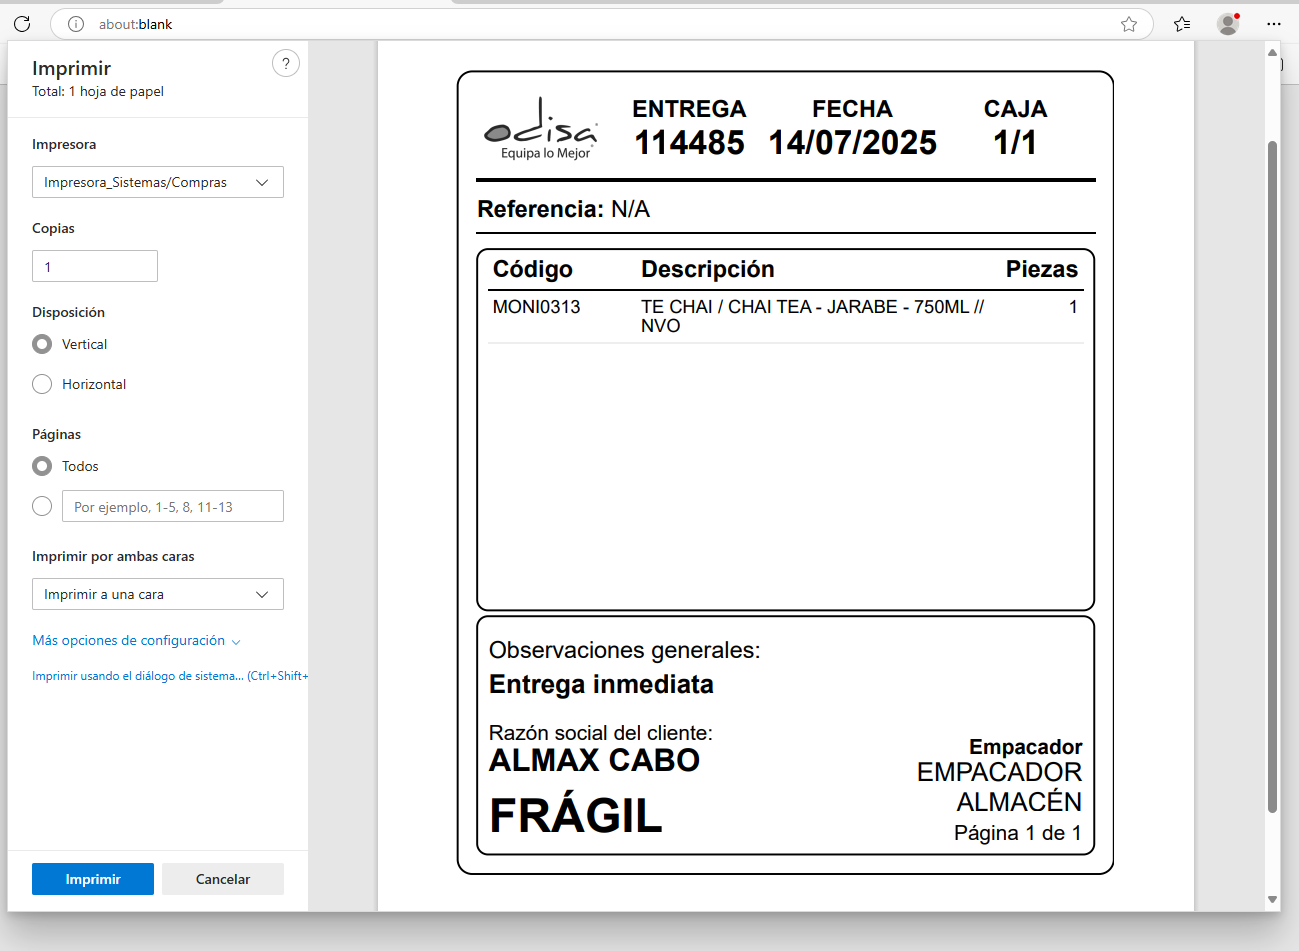
Task: Click the Razón social del cliente label
Action: 601,733
